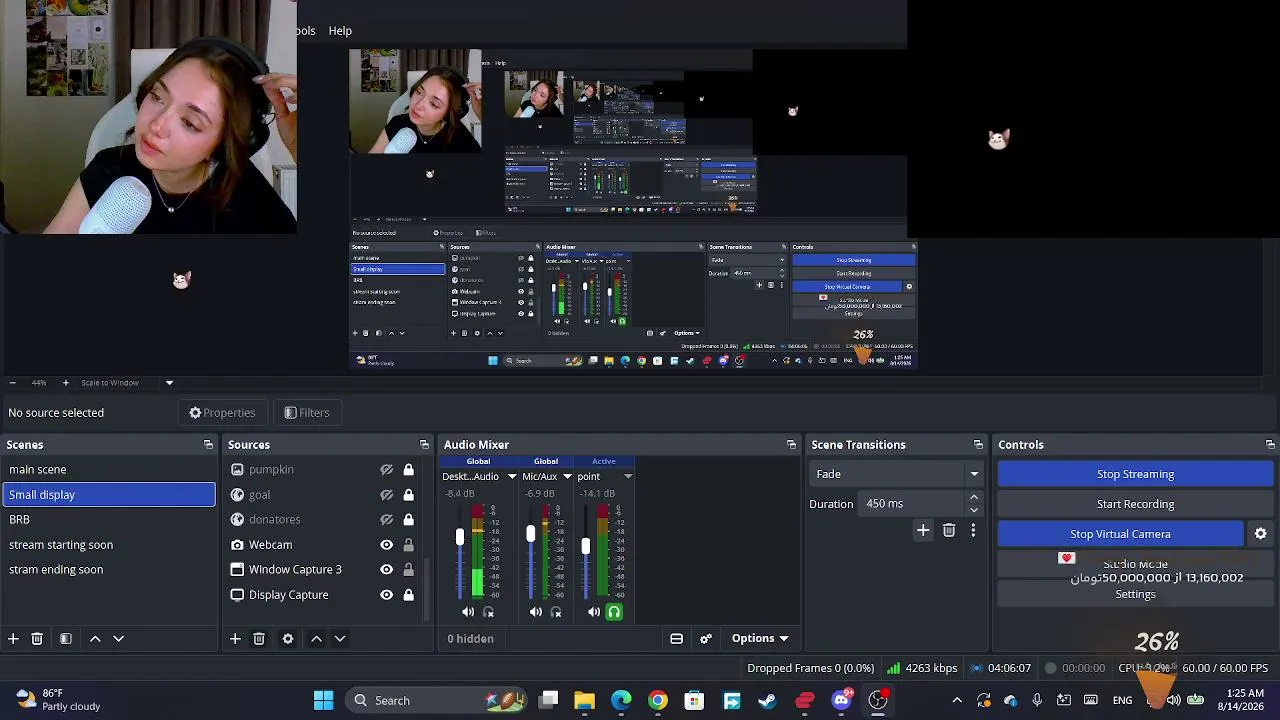Undock the Audio Mixer panel icon

pos(791,445)
